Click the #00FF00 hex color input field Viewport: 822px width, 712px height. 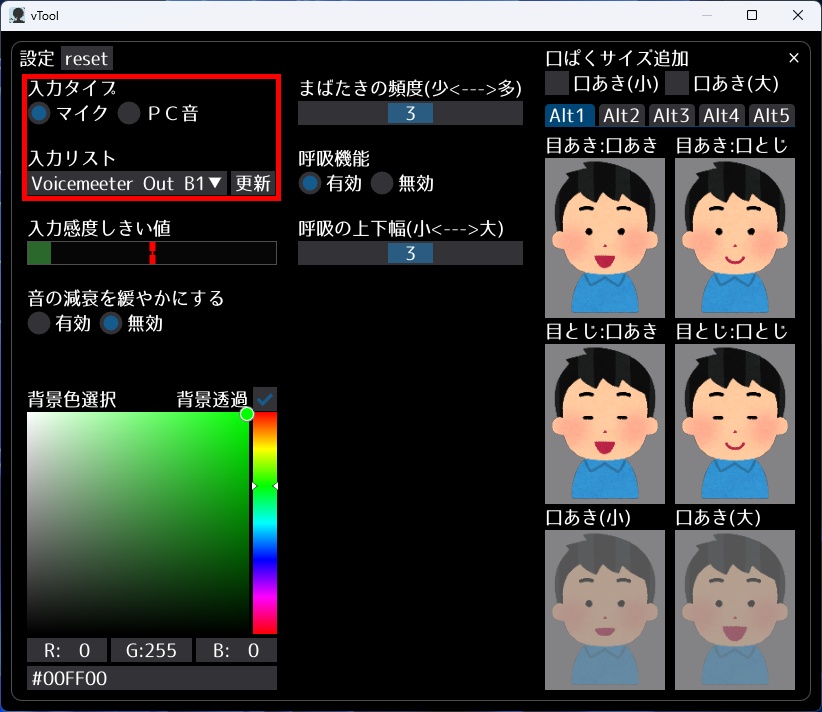151,678
